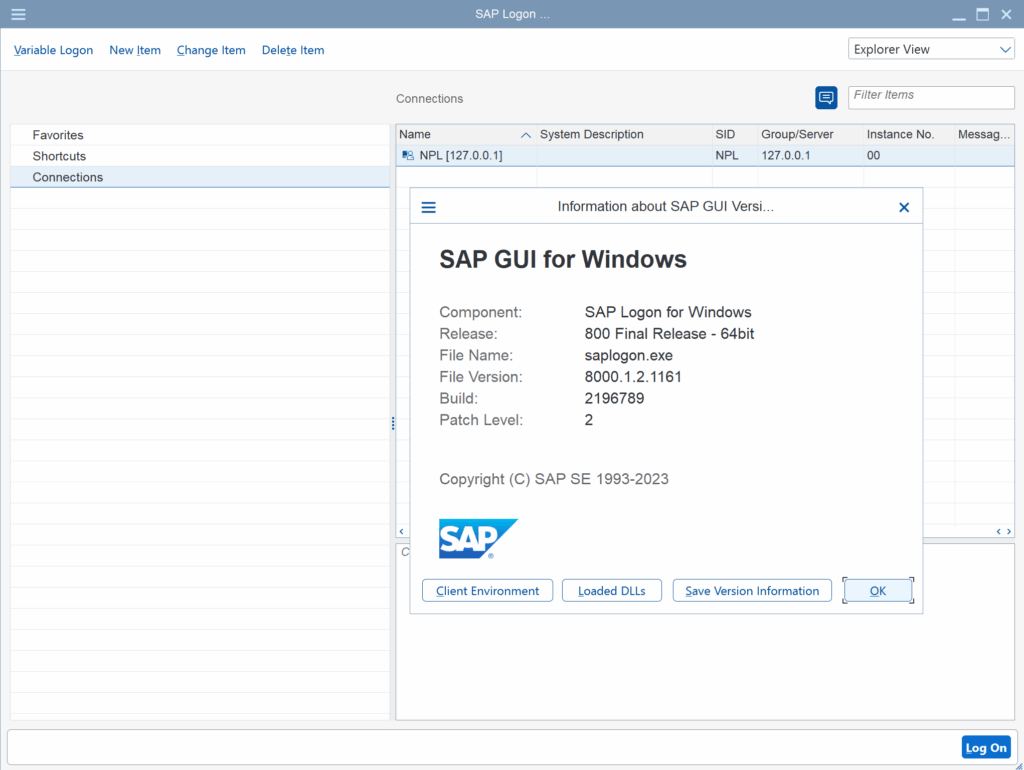The width and height of the screenshot is (1024, 770).
Task: Click the SAP logo in the dialog
Action: coord(478,539)
